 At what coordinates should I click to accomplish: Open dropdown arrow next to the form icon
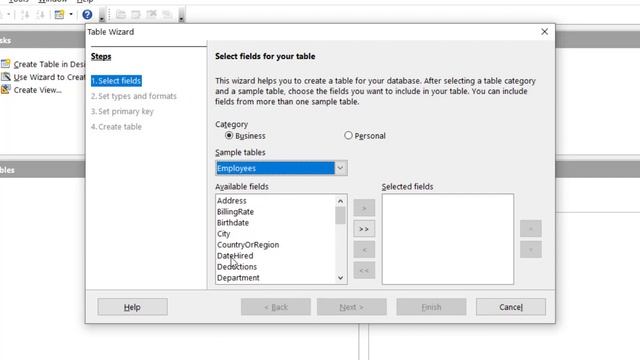(x=71, y=15)
